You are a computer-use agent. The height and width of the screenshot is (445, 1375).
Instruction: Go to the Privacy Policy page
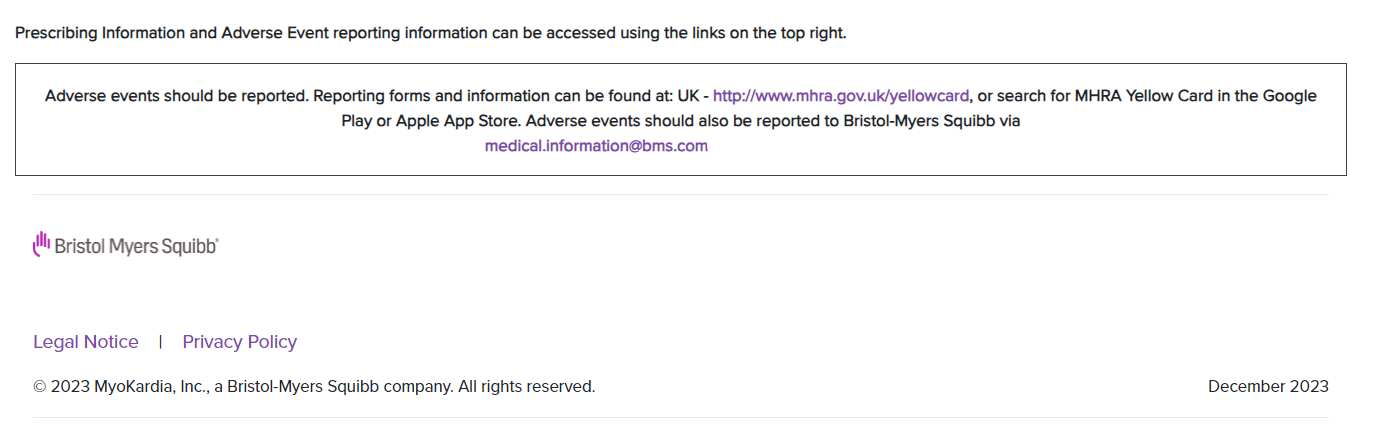pyautogui.click(x=240, y=342)
